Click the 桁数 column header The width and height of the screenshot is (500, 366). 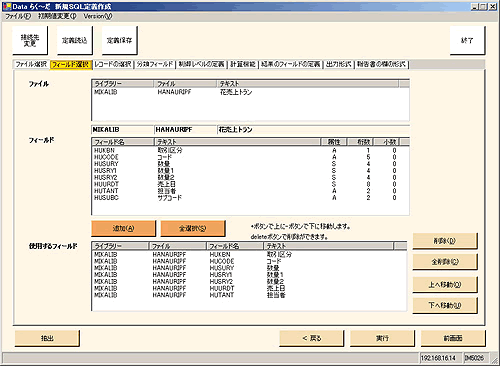(360, 142)
